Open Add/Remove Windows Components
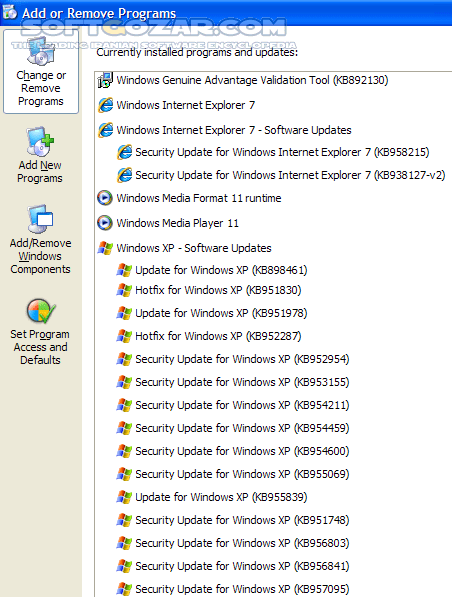 (40, 240)
